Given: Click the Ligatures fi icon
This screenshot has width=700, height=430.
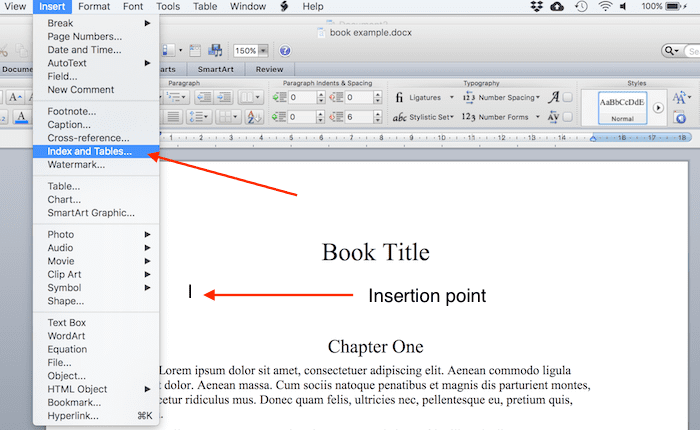Looking at the screenshot, I should (399, 97).
